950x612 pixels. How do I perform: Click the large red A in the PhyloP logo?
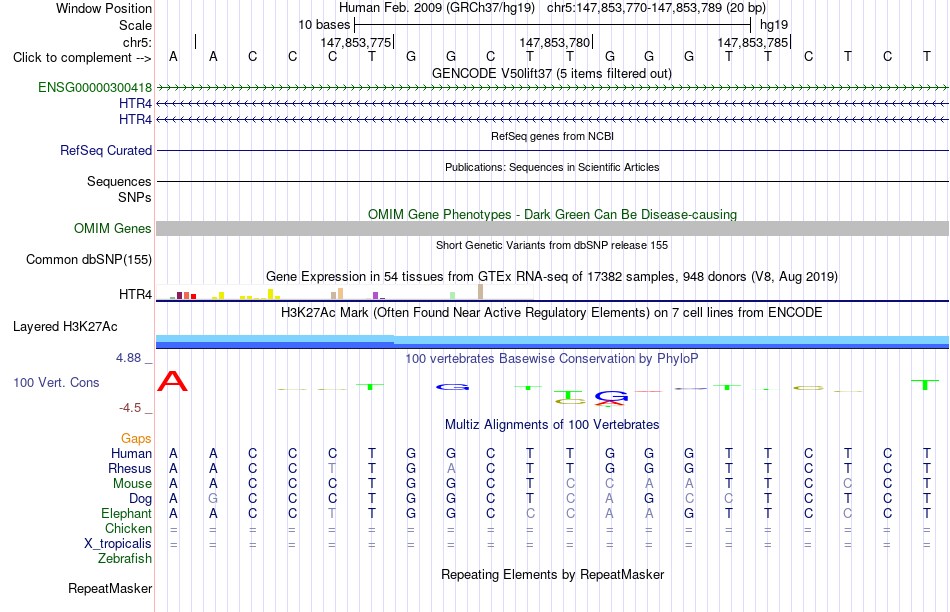[x=173, y=381]
